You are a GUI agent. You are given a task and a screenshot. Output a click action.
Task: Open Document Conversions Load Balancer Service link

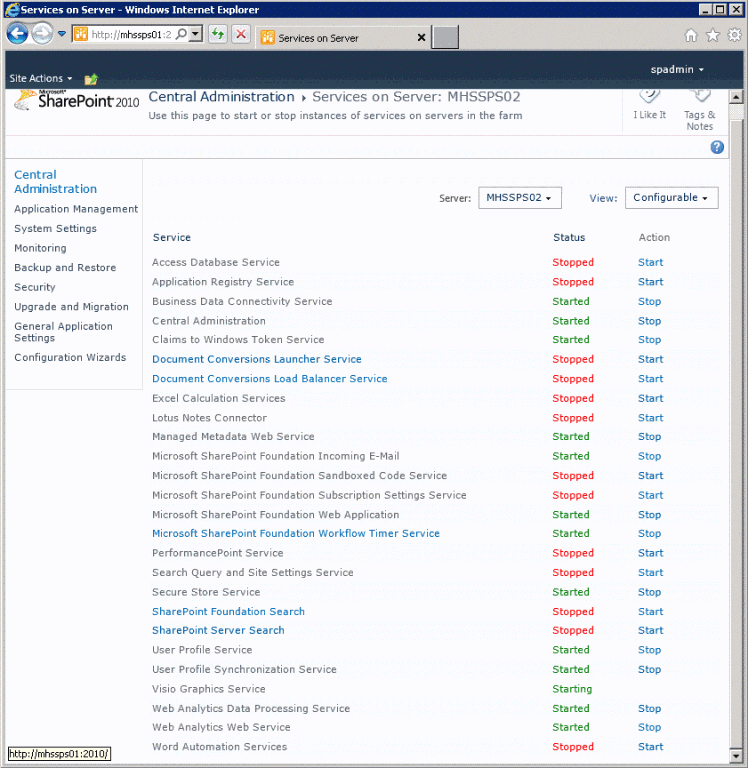coord(269,379)
